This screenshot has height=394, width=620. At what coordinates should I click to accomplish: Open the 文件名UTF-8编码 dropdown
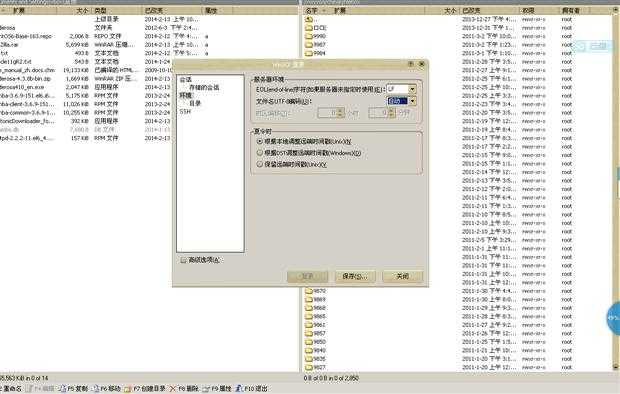coord(412,101)
